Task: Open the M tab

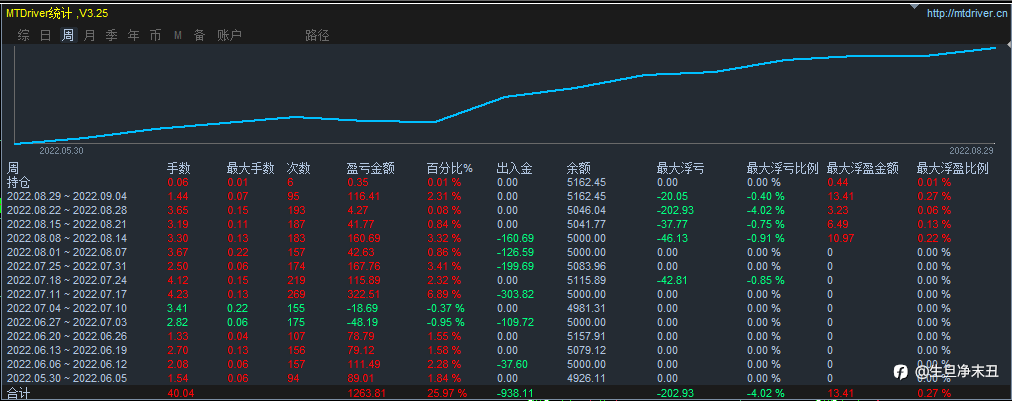Action: (x=177, y=36)
